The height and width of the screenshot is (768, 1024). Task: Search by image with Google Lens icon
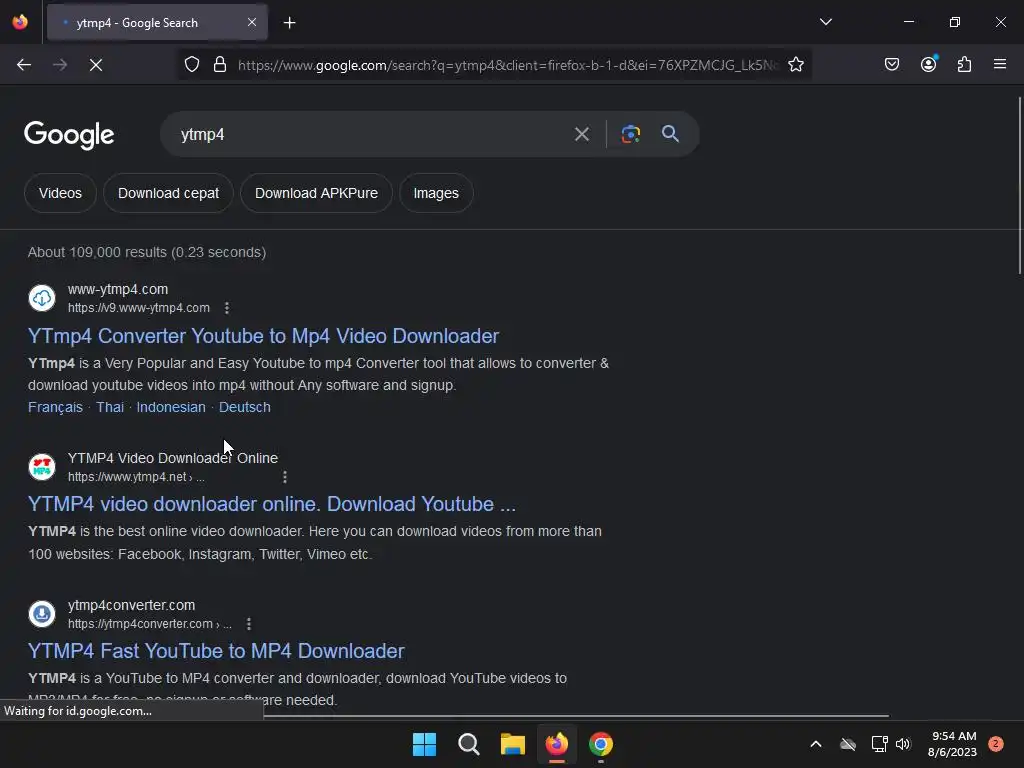click(x=630, y=134)
